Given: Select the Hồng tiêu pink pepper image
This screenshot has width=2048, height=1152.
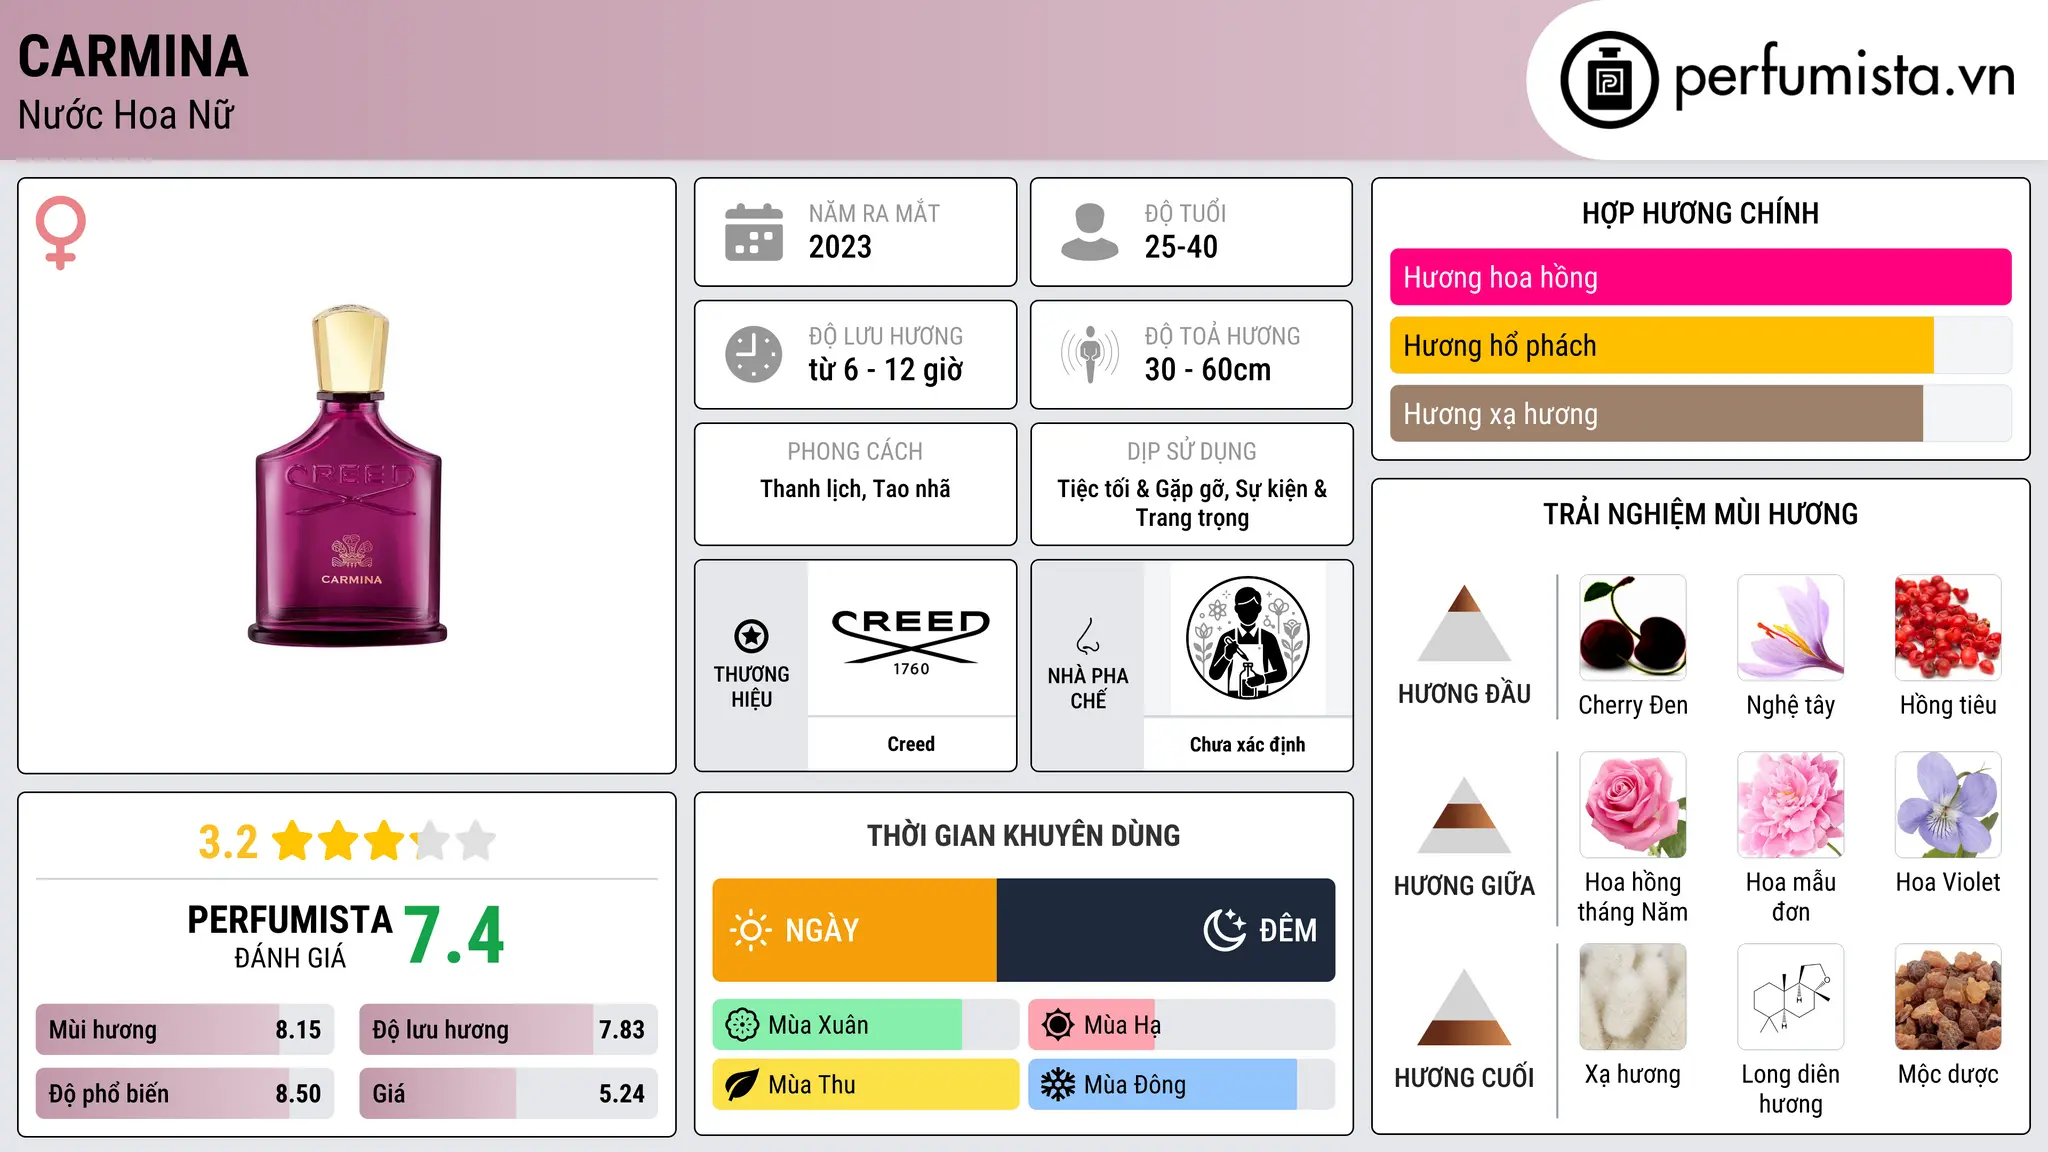Looking at the screenshot, I should (1948, 628).
